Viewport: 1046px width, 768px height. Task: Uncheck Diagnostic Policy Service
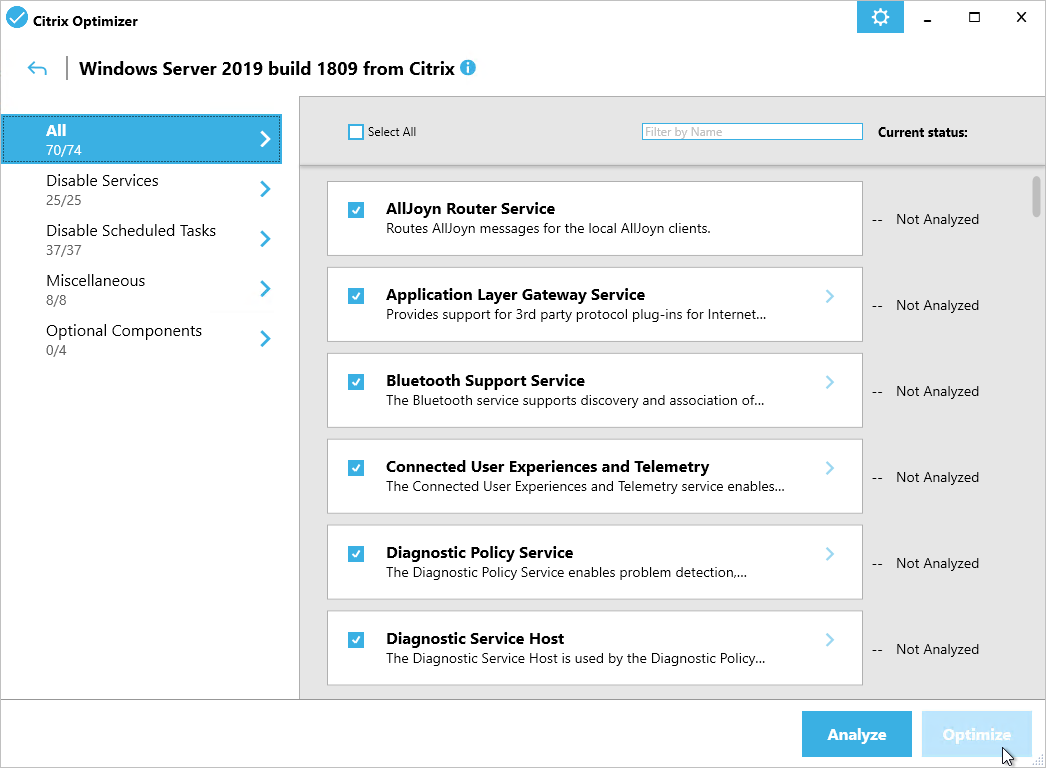(356, 554)
